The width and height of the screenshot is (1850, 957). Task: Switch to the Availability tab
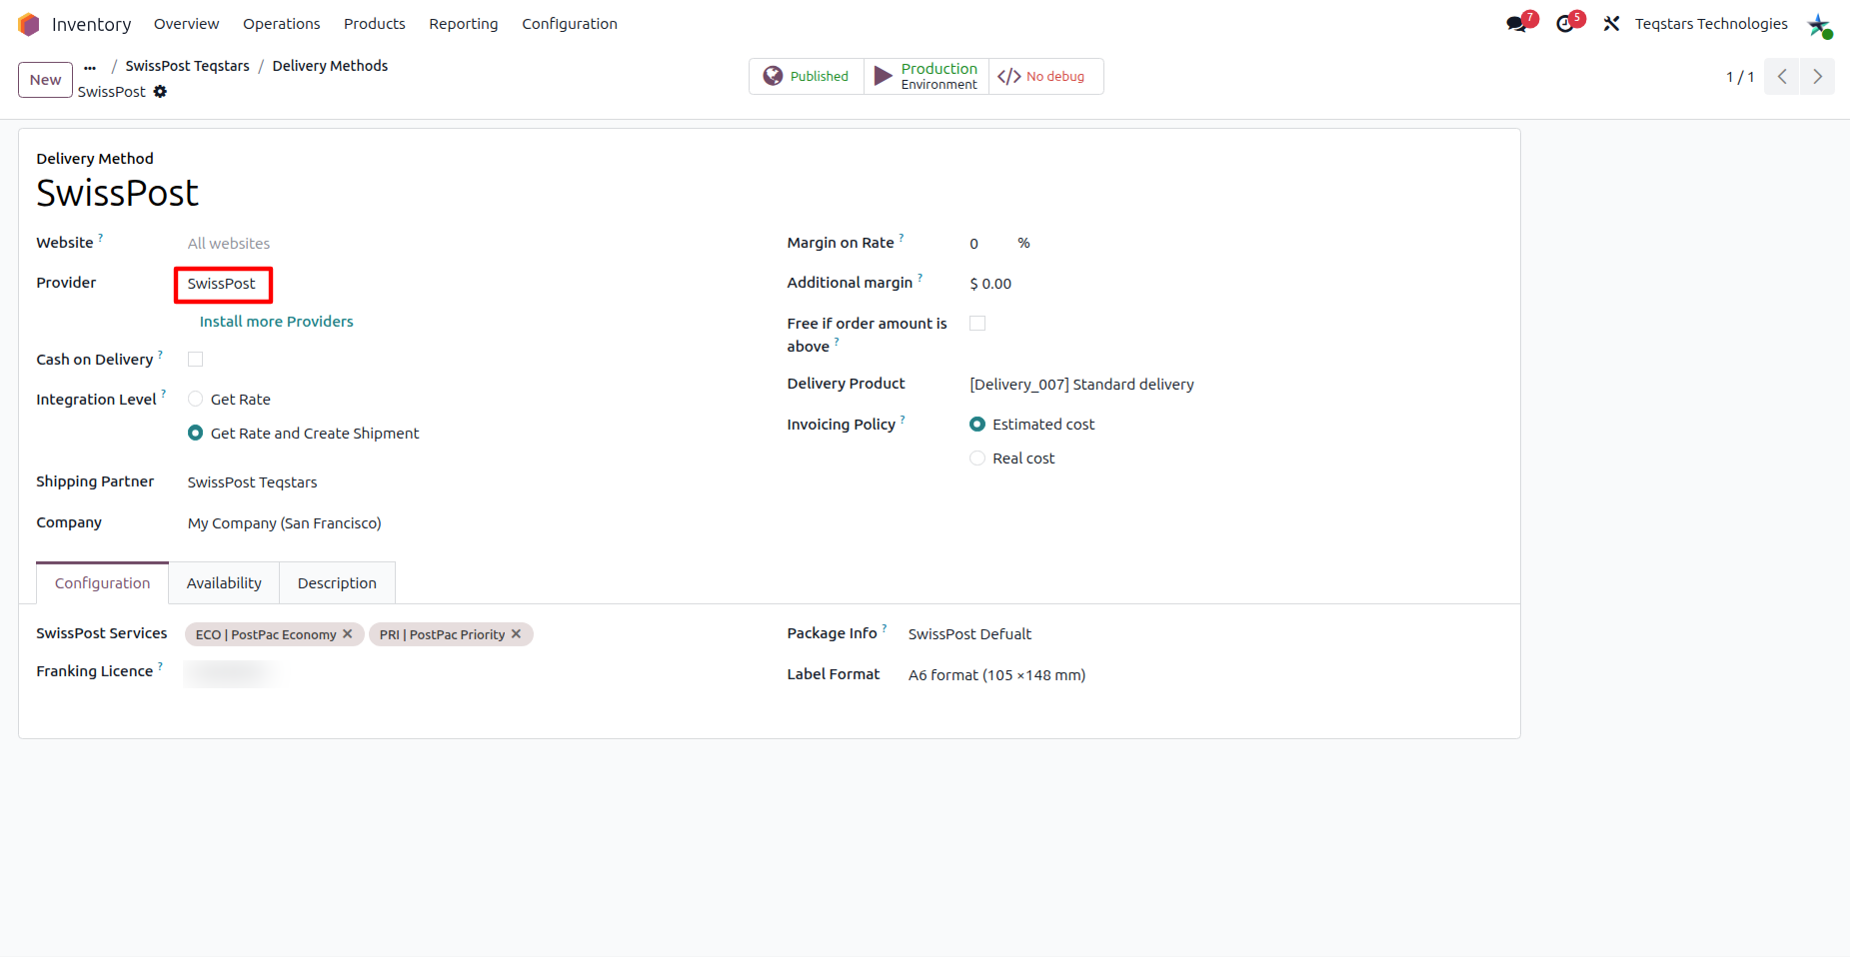tap(224, 583)
